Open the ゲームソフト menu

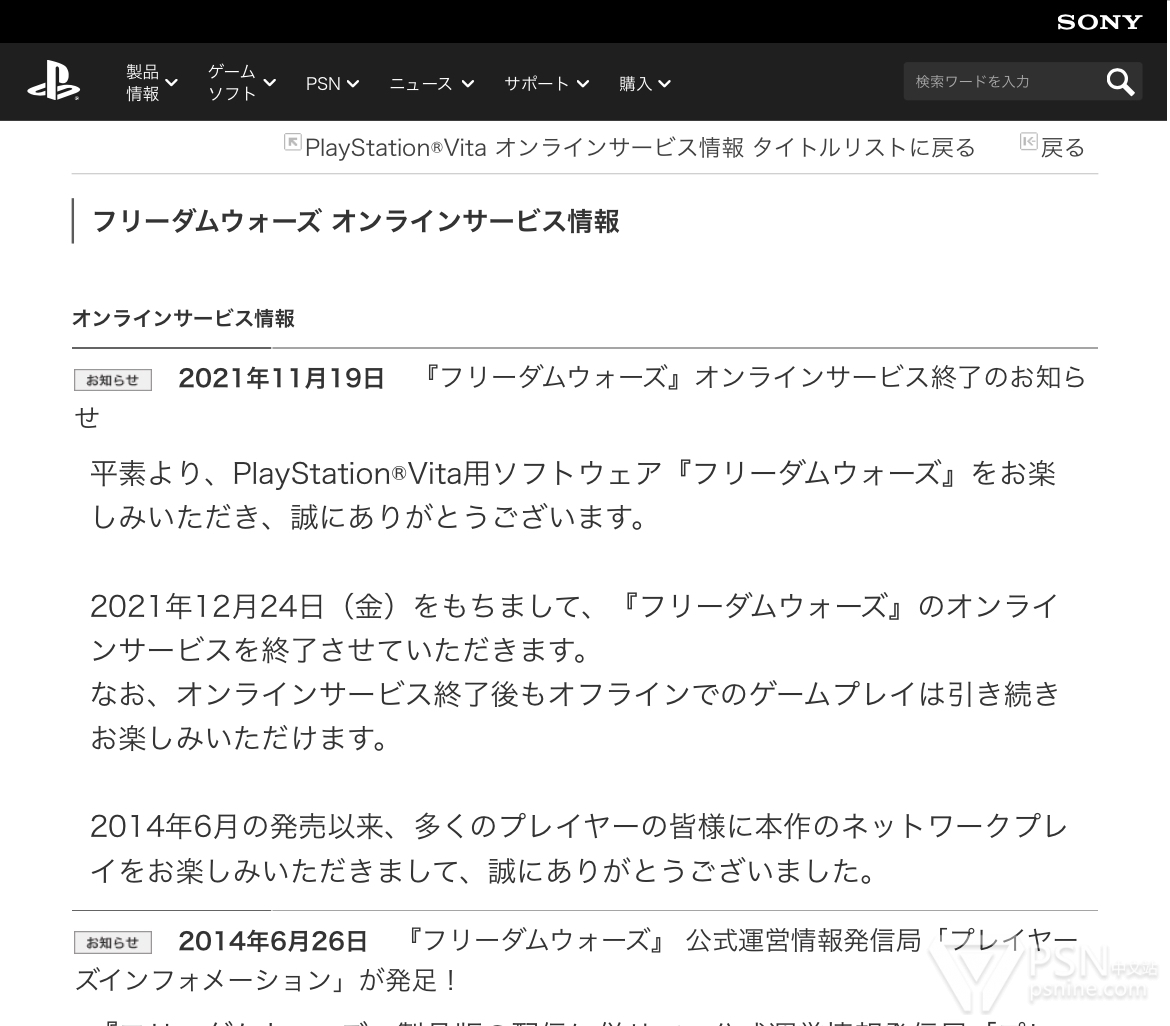click(242, 83)
